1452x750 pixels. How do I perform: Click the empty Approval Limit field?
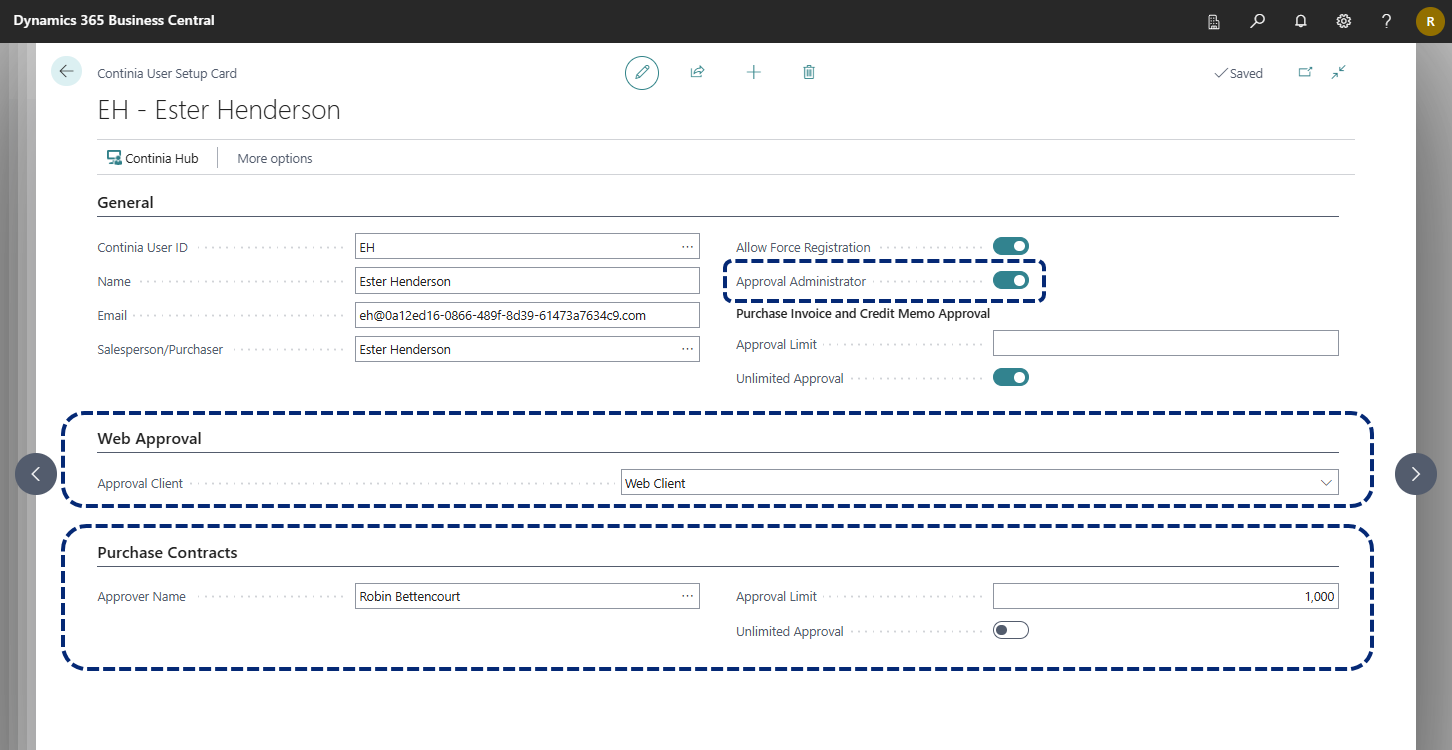click(1165, 343)
